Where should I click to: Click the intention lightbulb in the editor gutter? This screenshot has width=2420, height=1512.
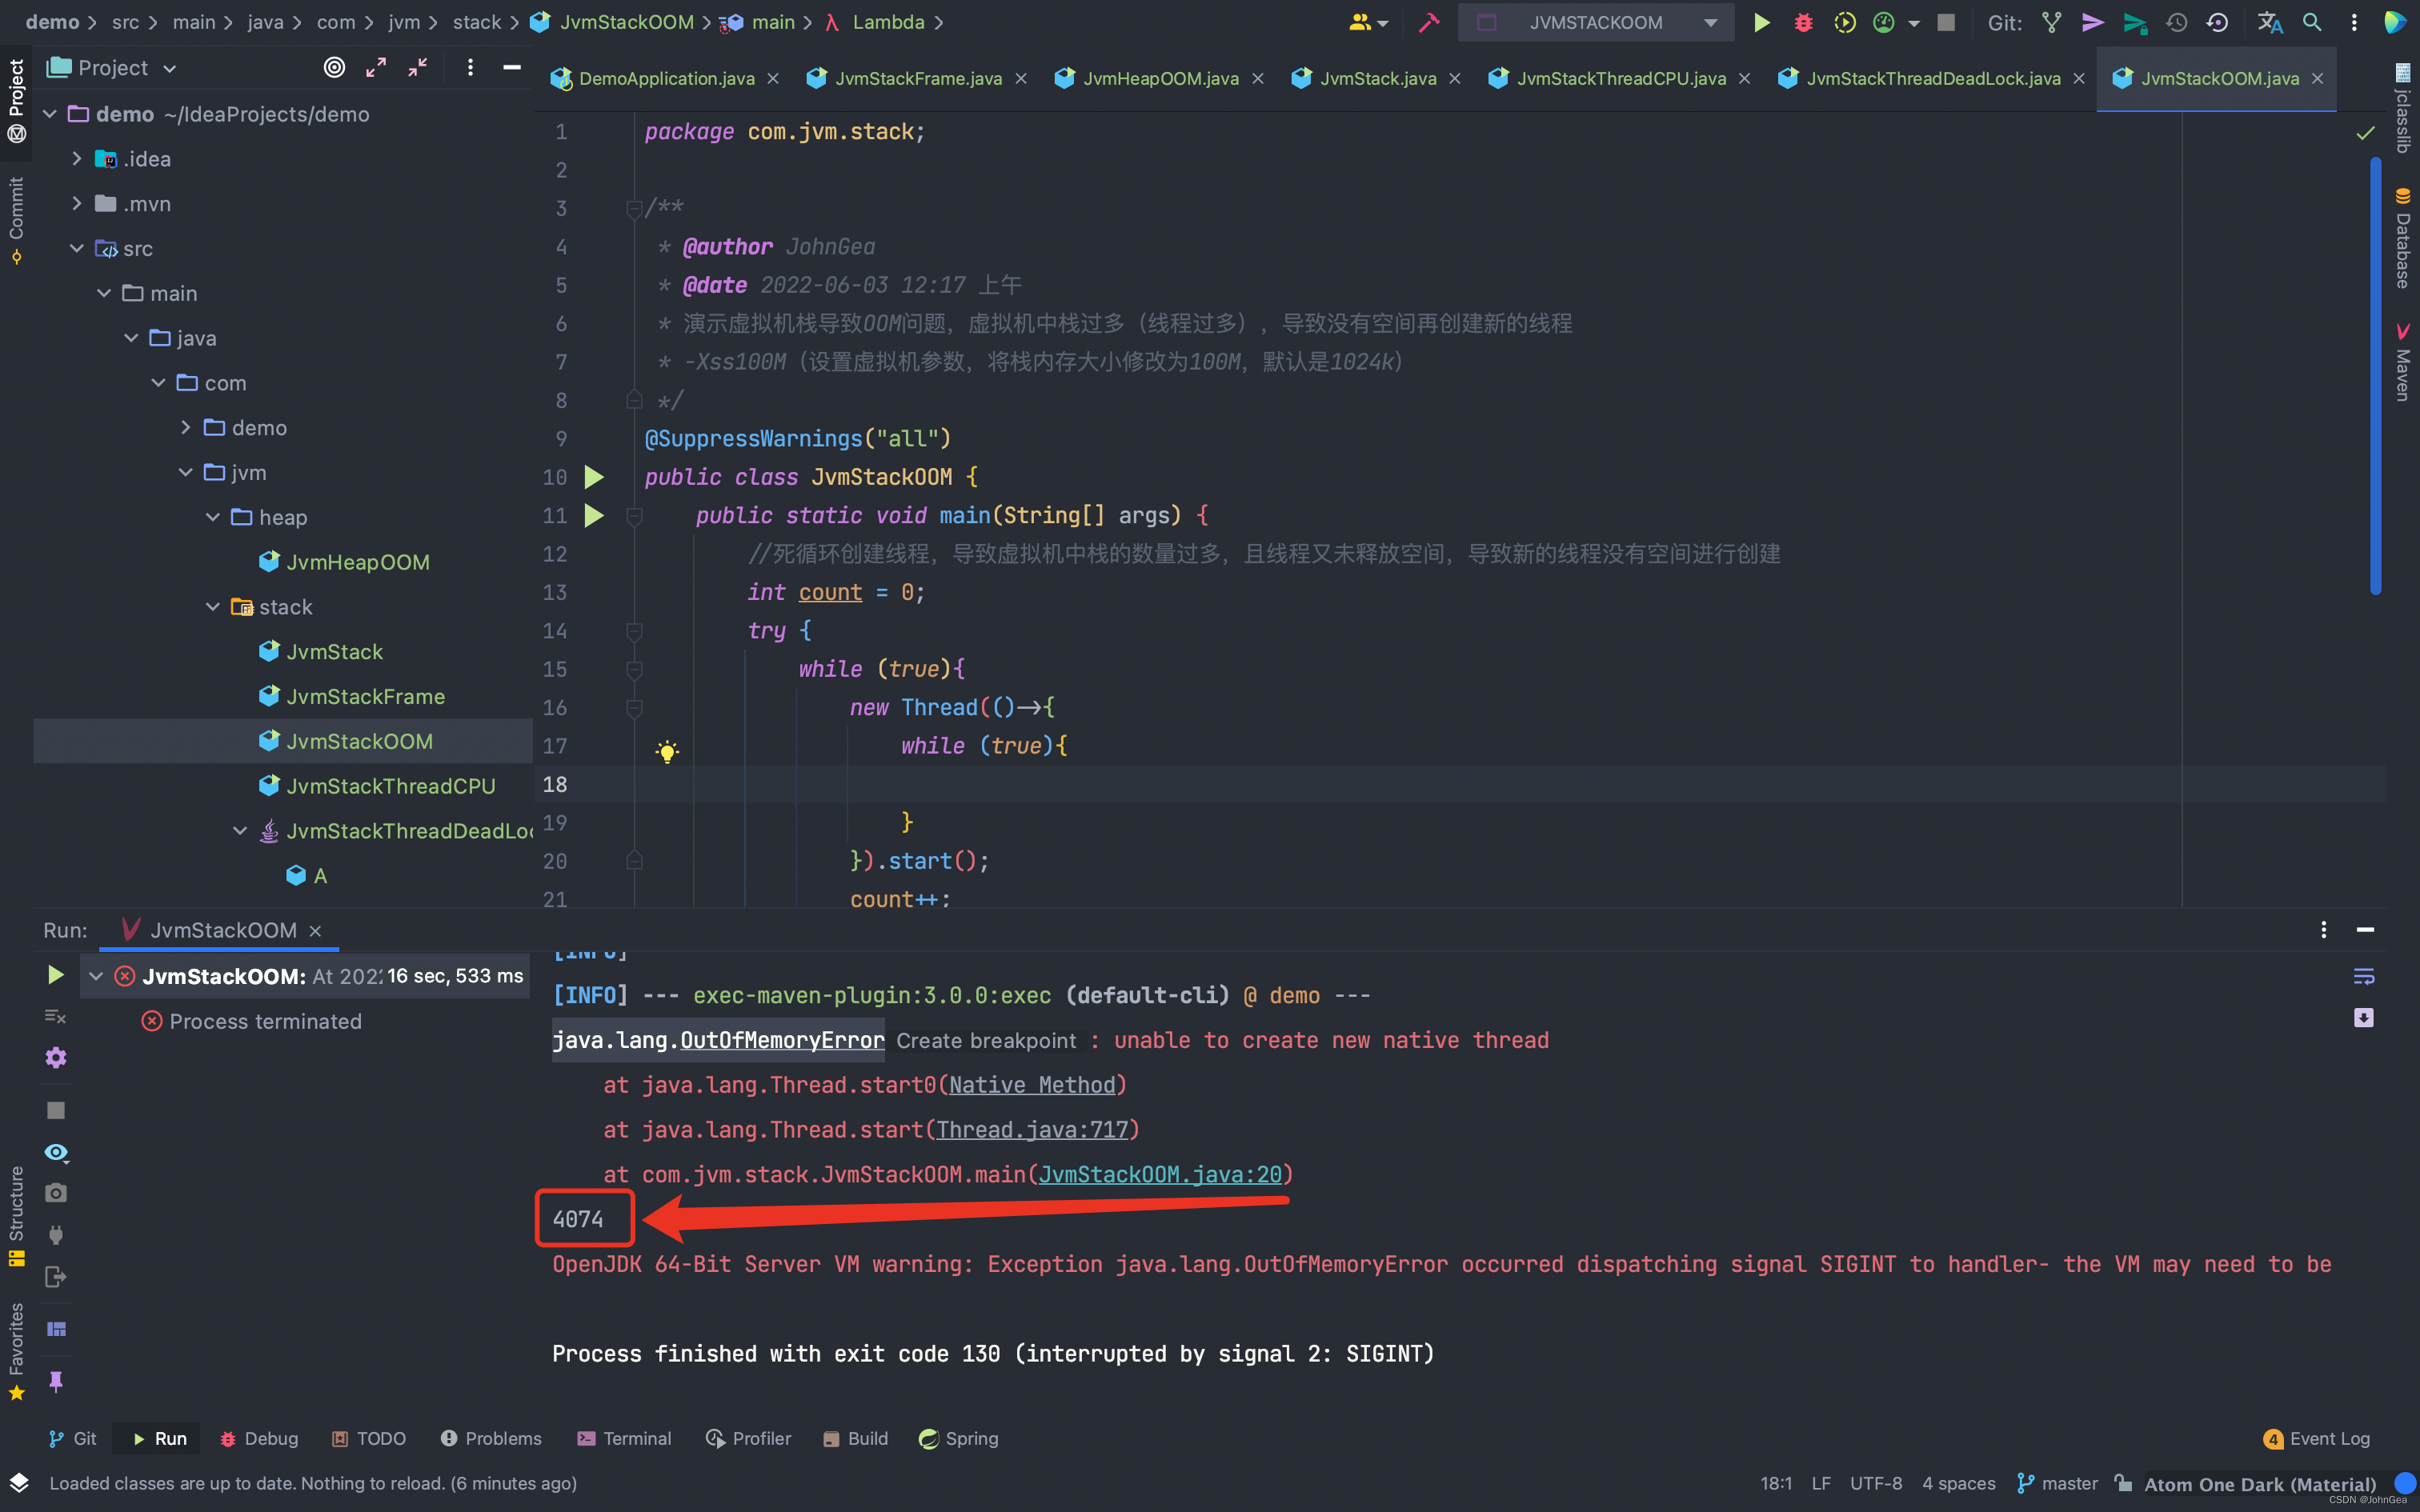pyautogui.click(x=667, y=751)
